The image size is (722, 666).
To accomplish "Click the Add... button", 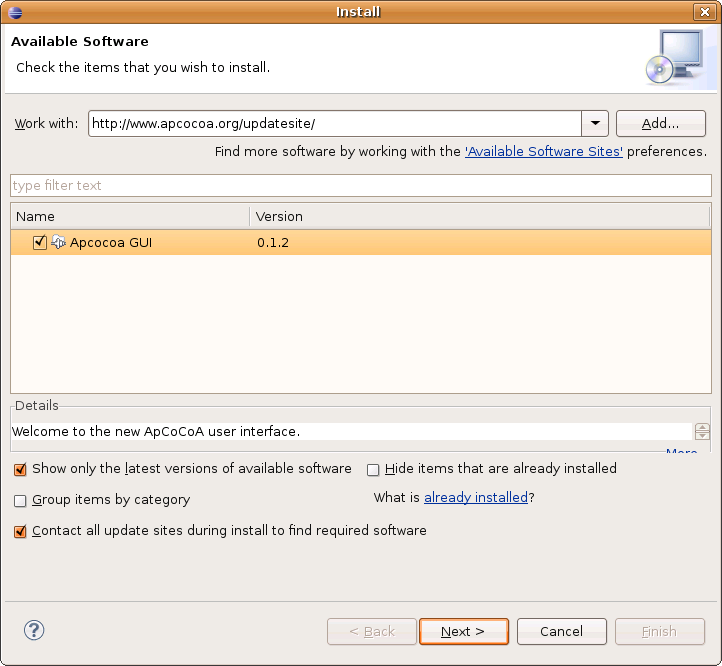I will point(661,123).
